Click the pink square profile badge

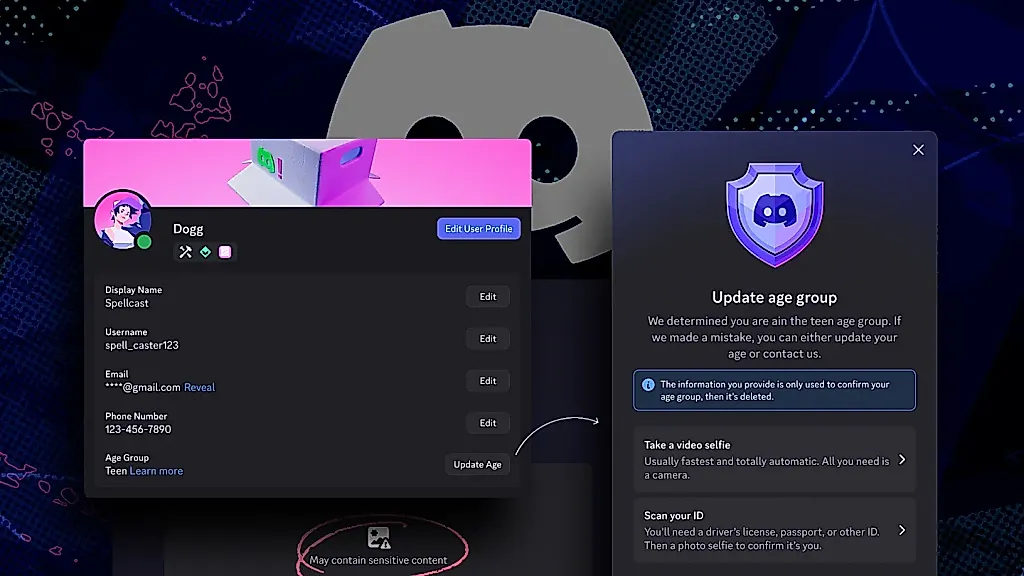(225, 252)
